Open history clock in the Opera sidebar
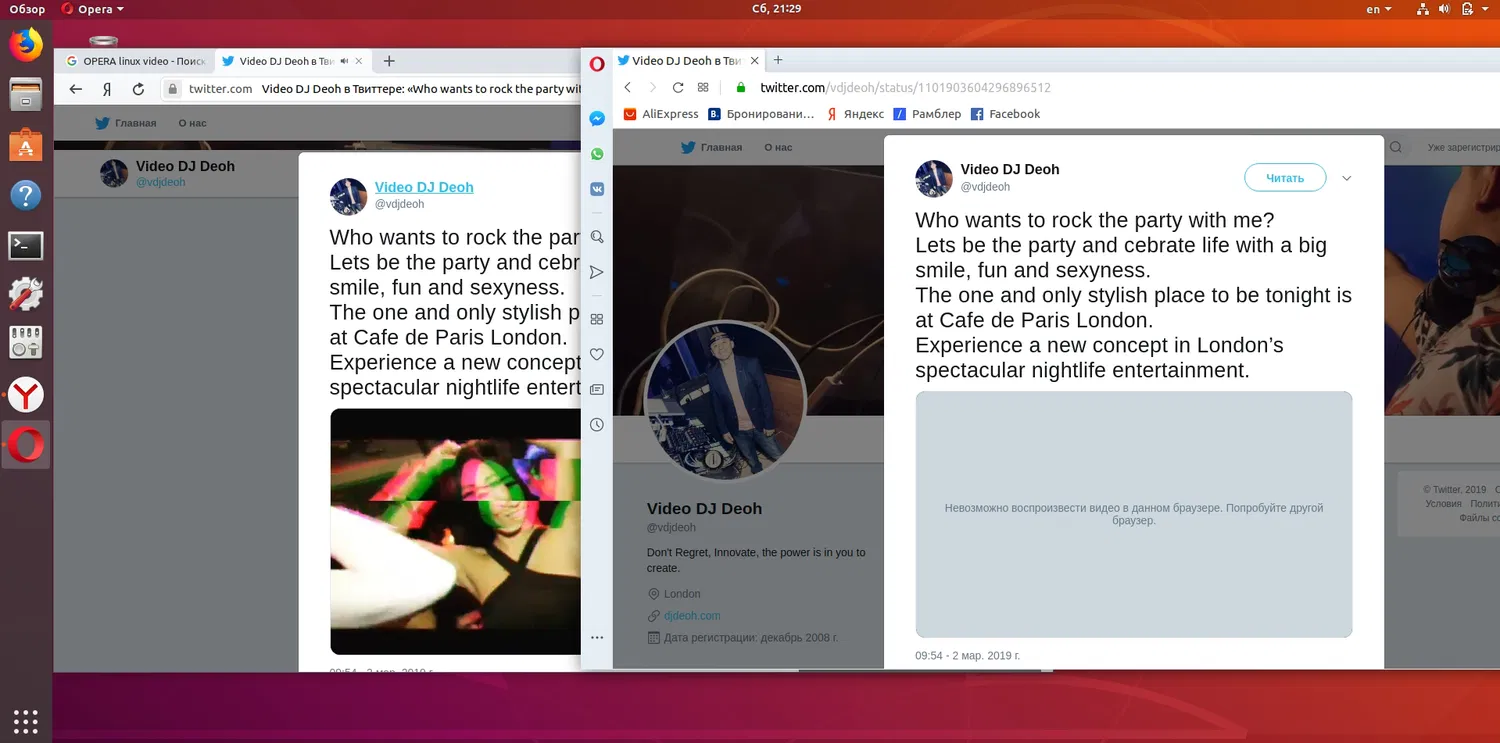 (x=597, y=425)
